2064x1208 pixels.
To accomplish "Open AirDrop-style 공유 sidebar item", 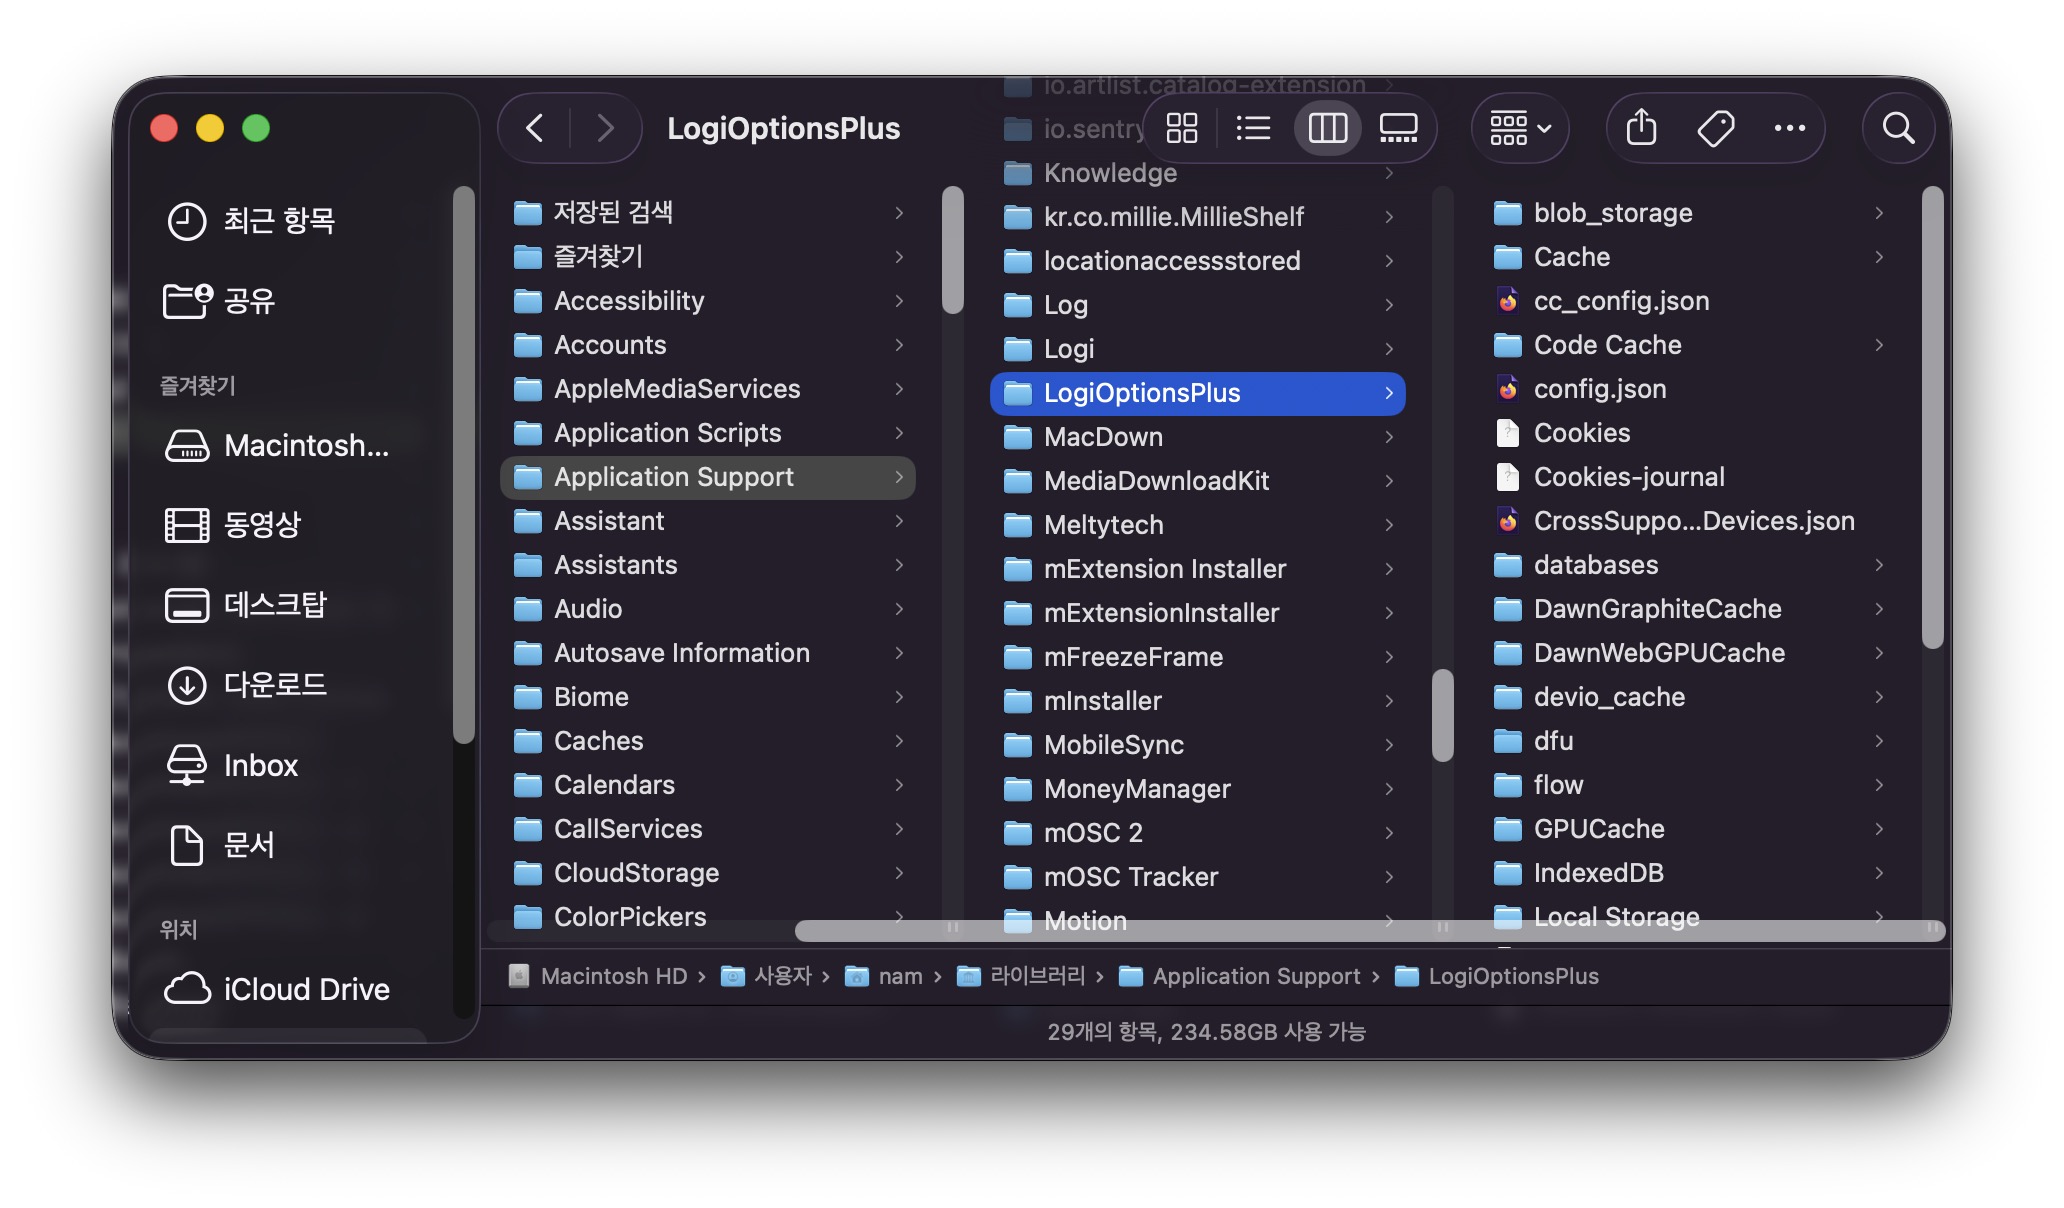I will tap(248, 300).
